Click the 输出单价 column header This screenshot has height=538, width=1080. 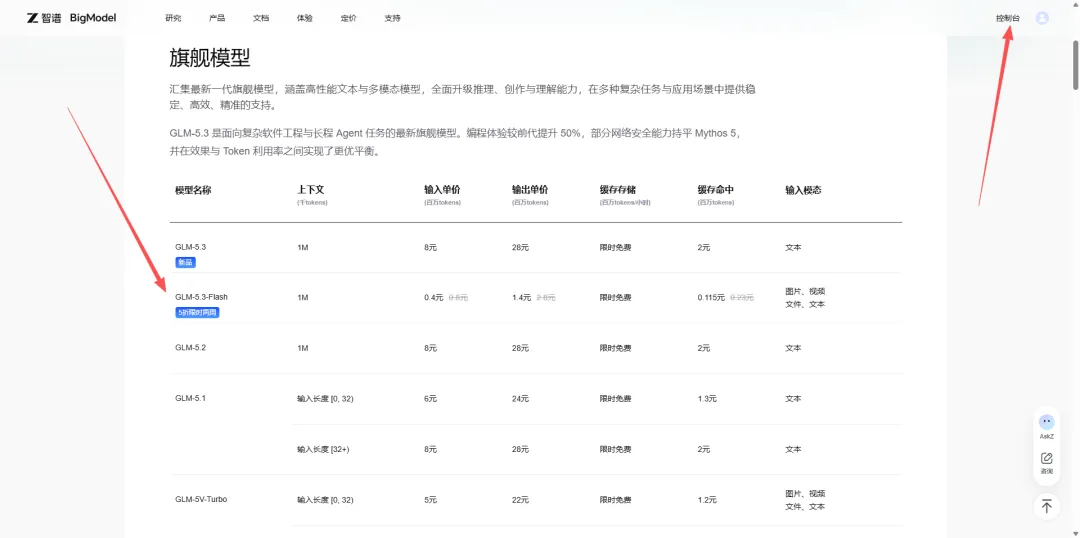coord(530,190)
